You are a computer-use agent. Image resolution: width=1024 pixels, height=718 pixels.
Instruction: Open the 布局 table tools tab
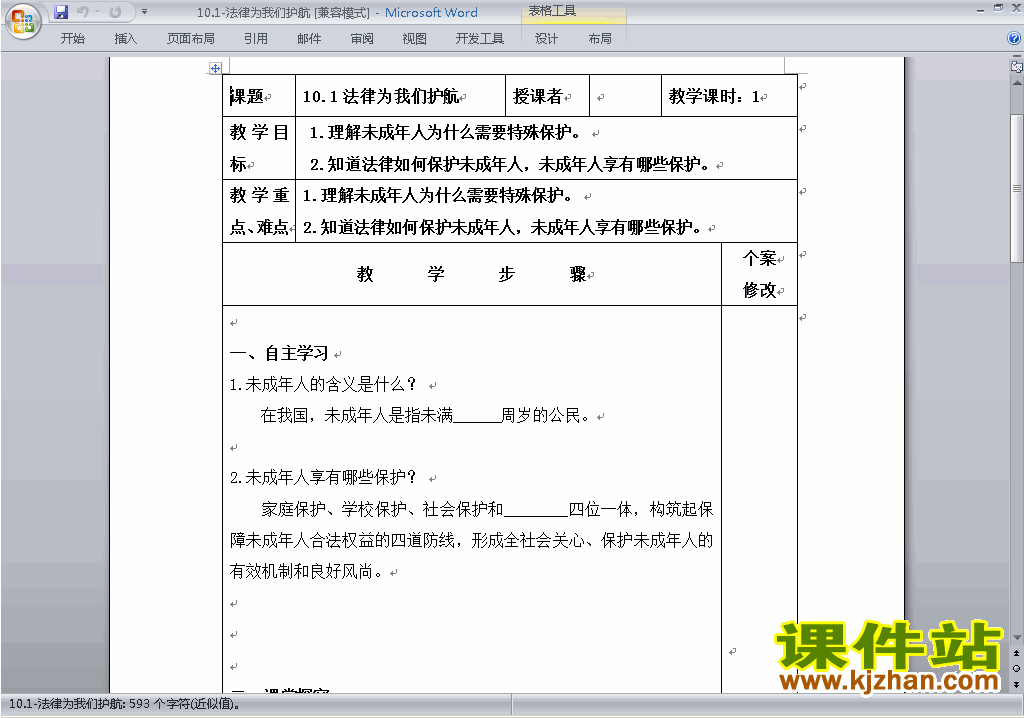tap(600, 39)
